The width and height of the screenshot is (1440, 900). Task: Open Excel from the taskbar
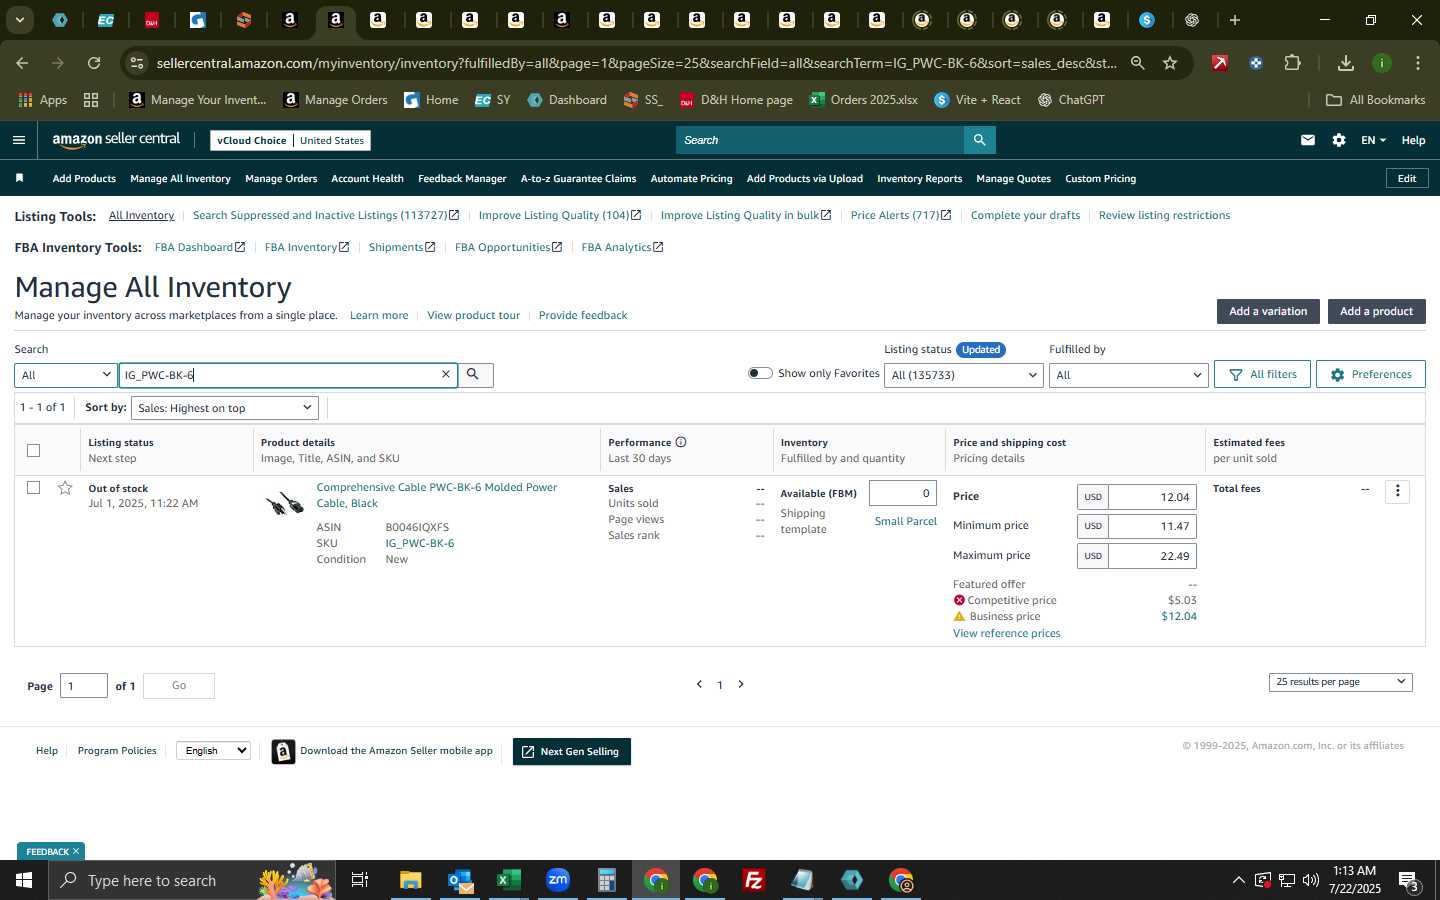[508, 880]
